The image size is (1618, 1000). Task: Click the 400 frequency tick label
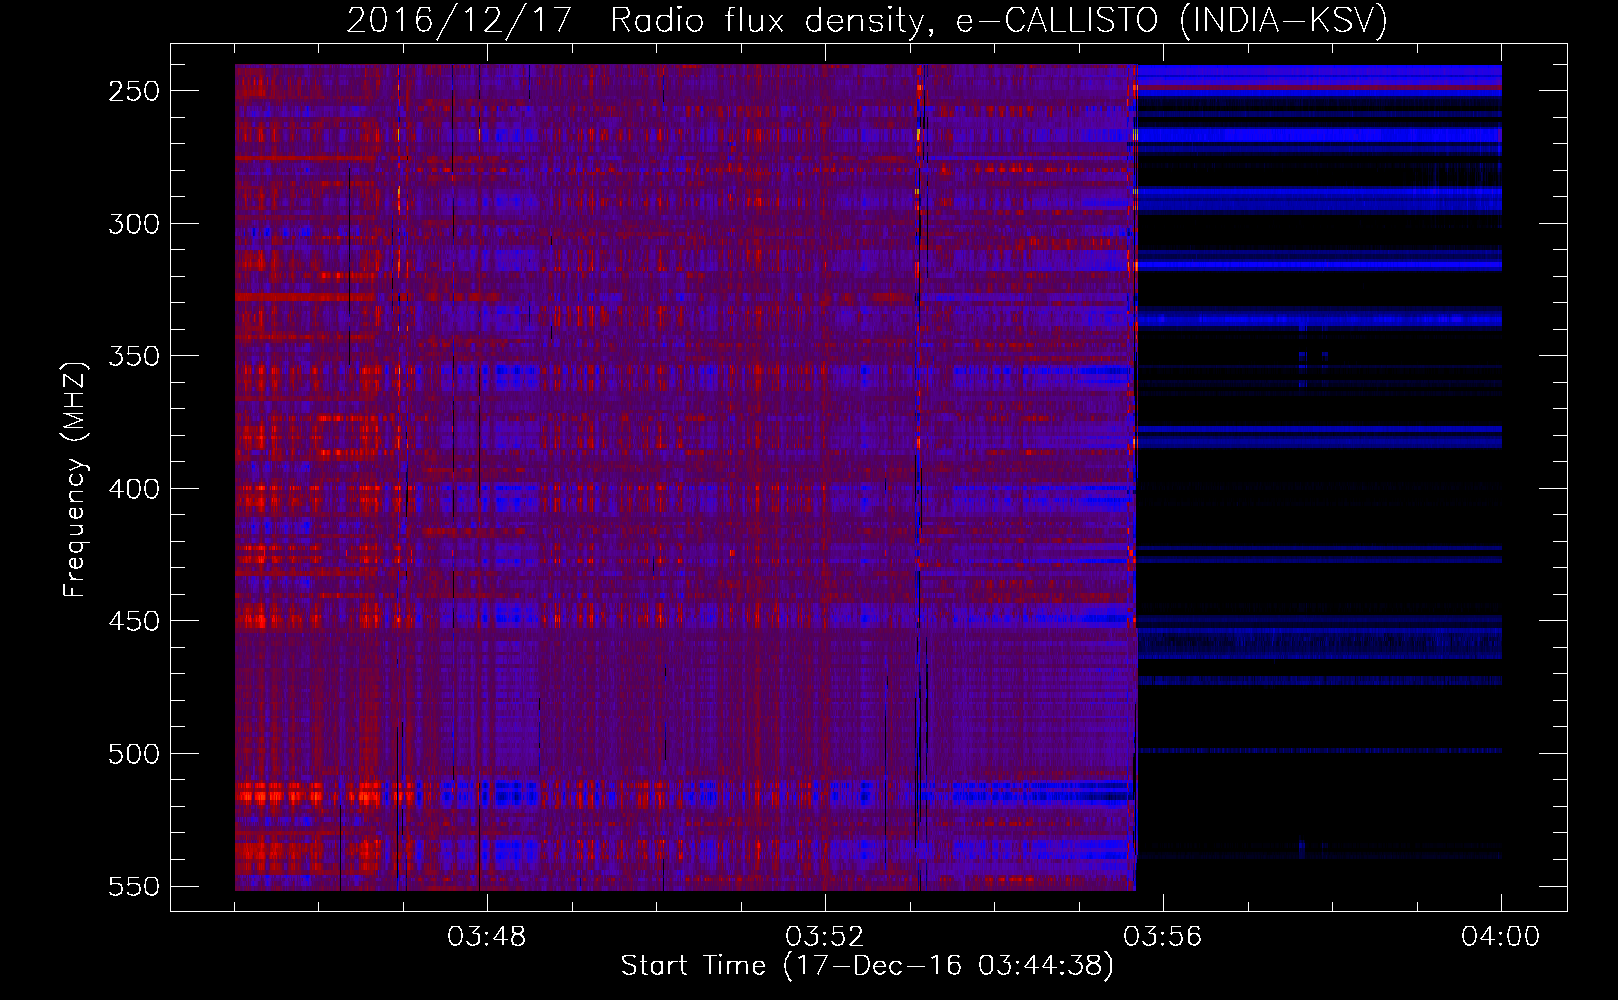coord(134,489)
